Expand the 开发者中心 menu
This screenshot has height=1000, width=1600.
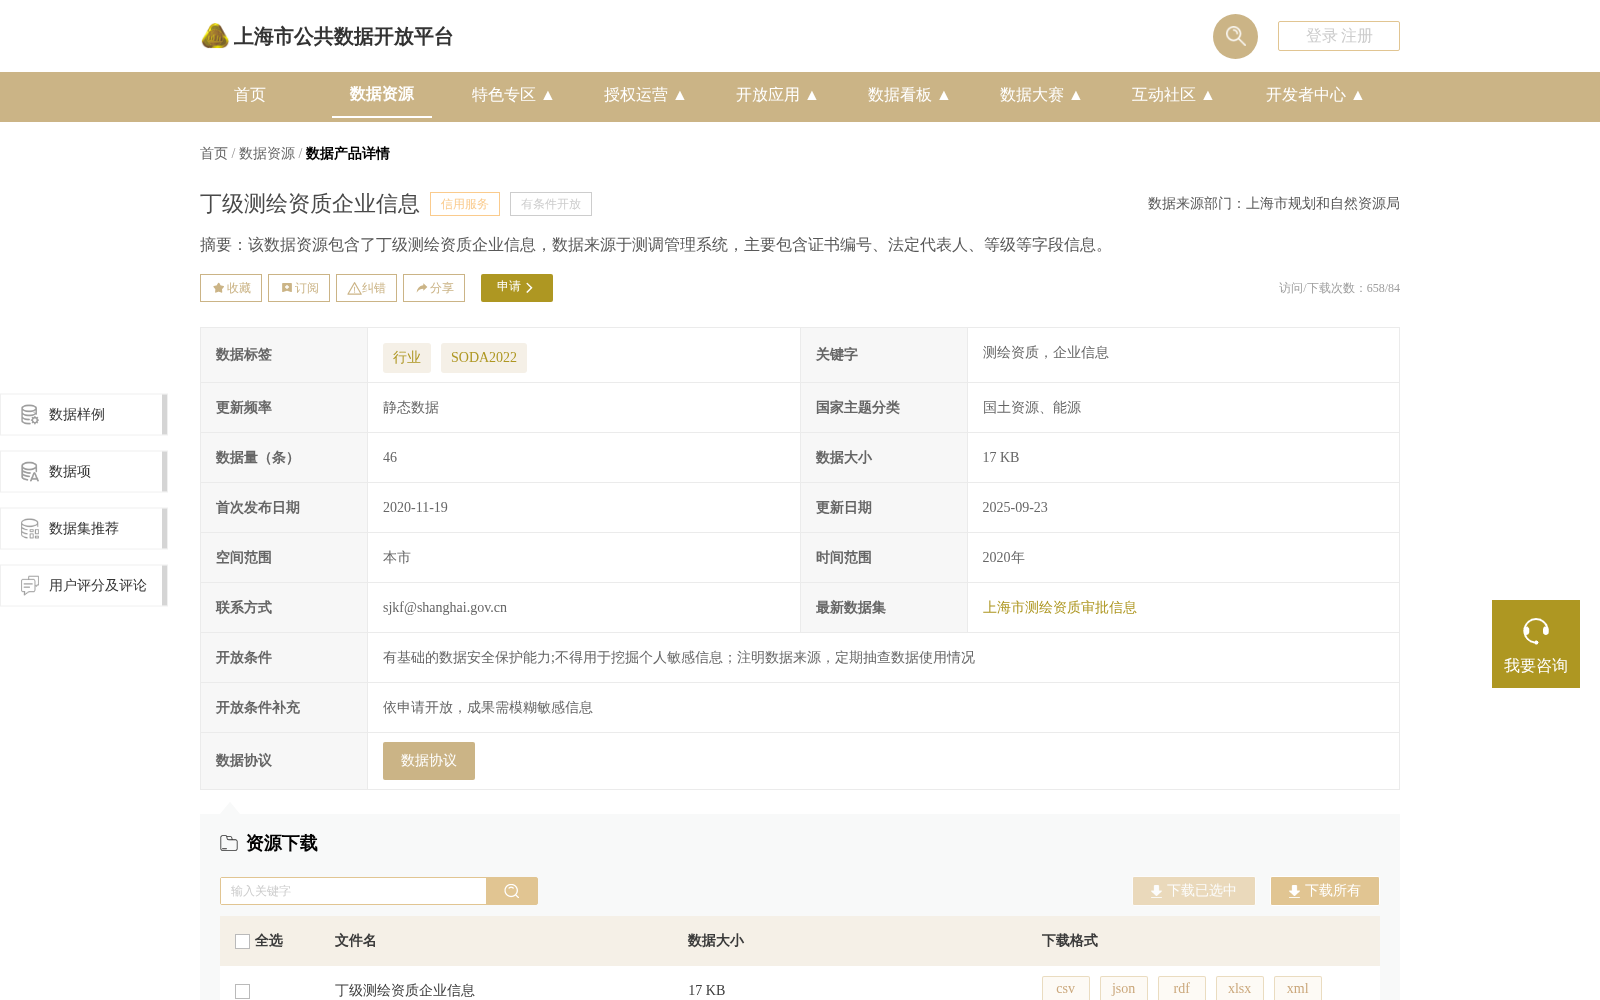pyautogui.click(x=1315, y=95)
